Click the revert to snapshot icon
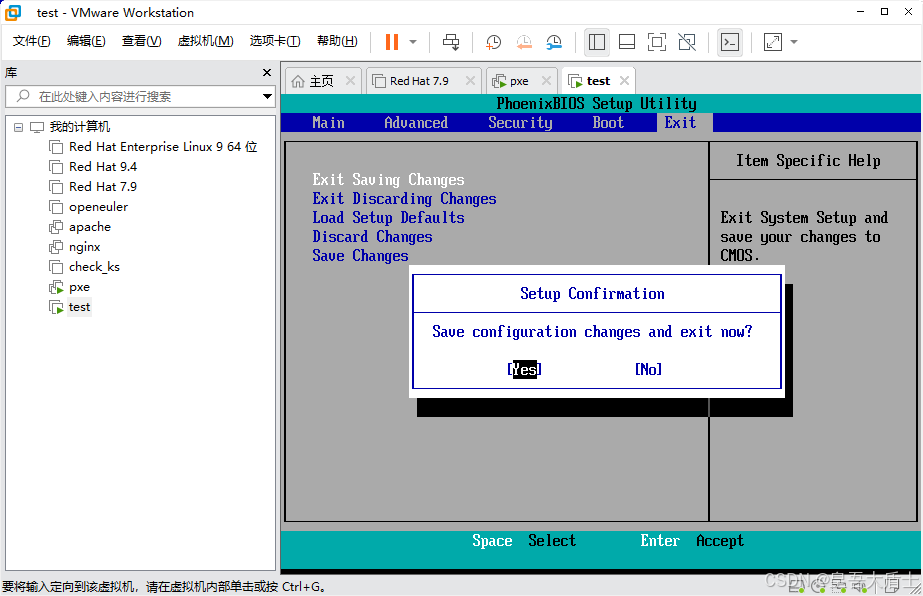Image resolution: width=923 pixels, height=596 pixels. [x=523, y=42]
